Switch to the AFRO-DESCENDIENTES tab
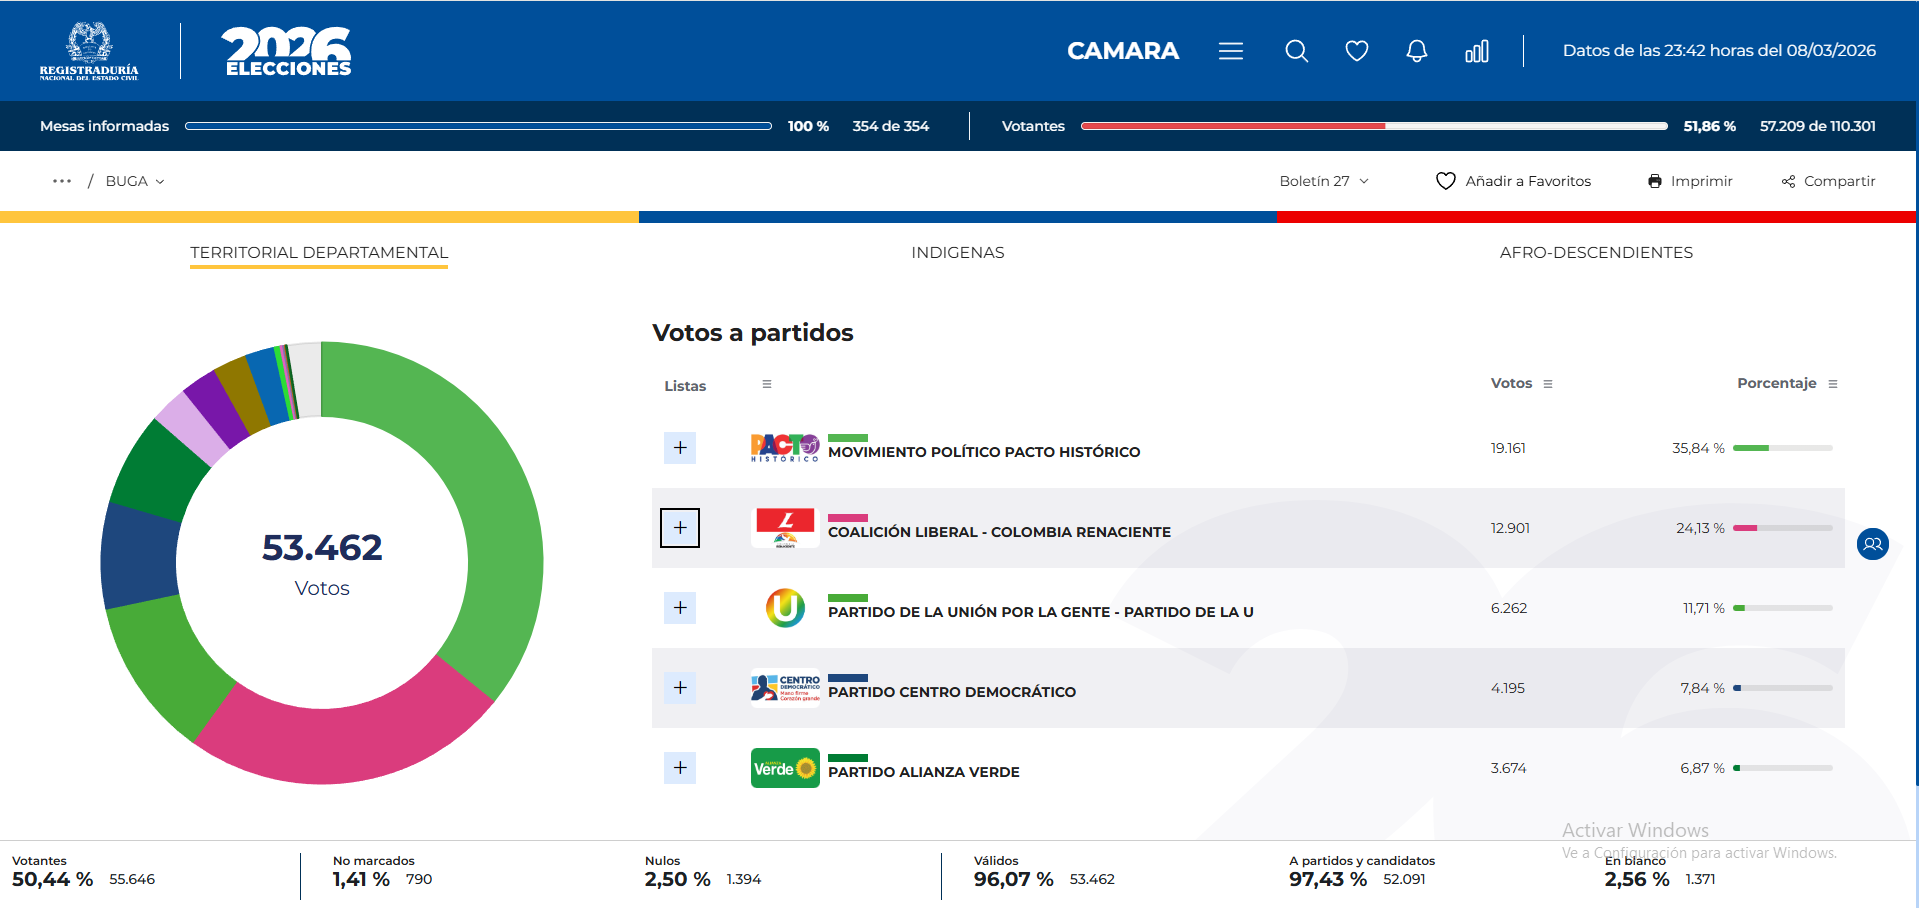This screenshot has width=1919, height=908. click(x=1596, y=253)
